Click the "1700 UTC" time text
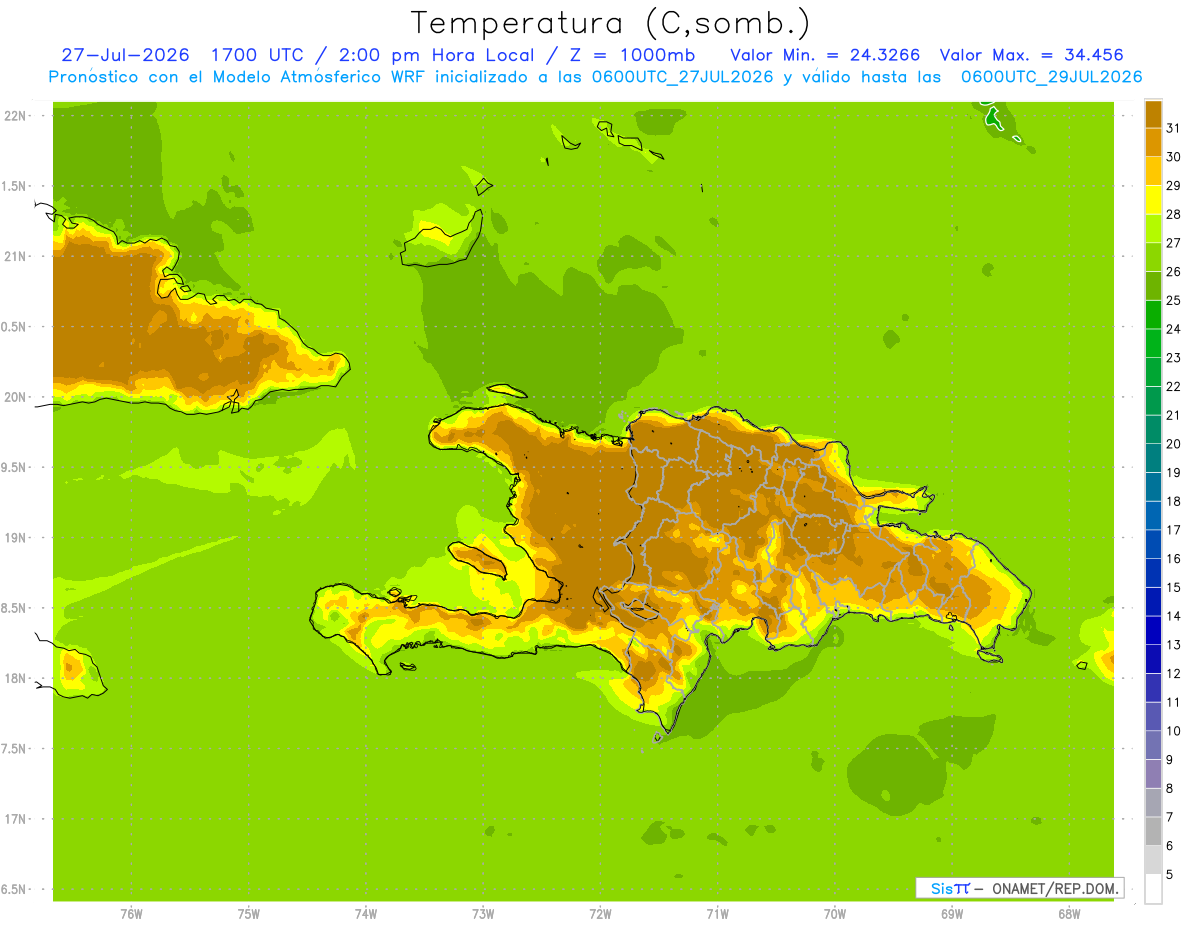The image size is (1200, 927). coord(259,55)
